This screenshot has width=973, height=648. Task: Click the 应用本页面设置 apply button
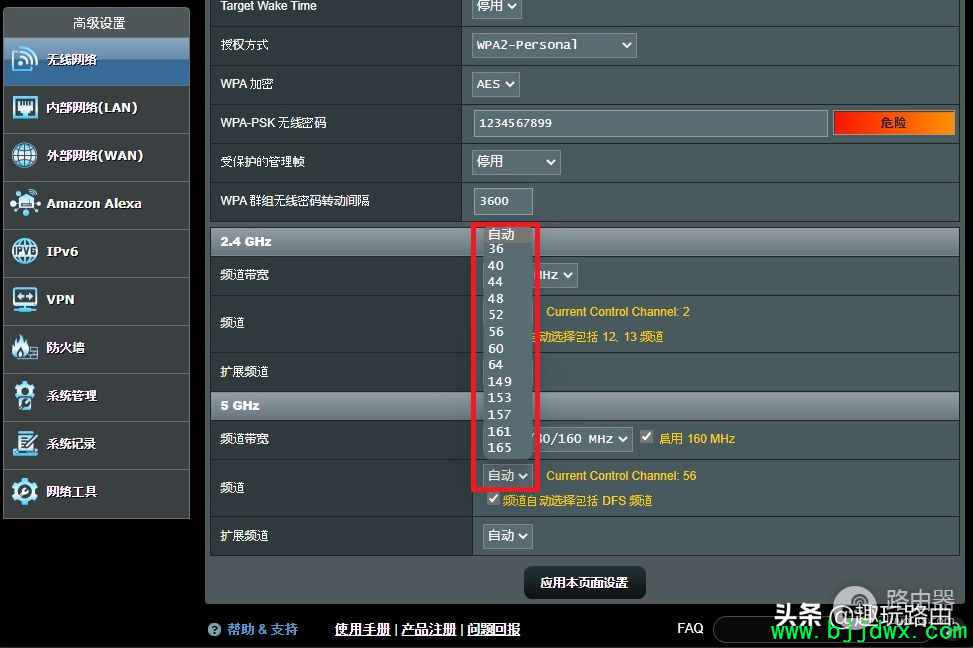pos(584,582)
